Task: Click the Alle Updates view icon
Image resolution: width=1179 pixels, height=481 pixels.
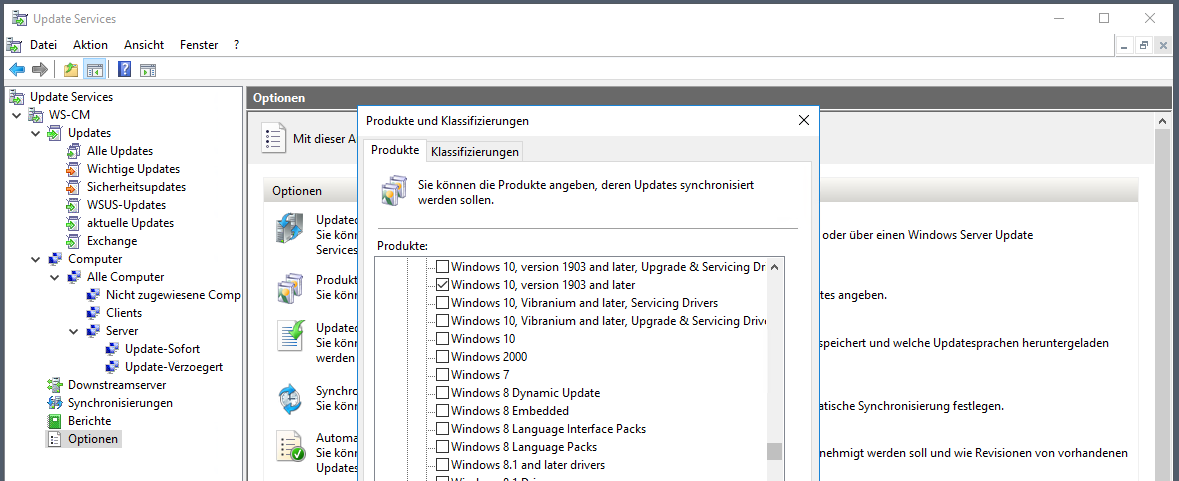Action: click(73, 151)
